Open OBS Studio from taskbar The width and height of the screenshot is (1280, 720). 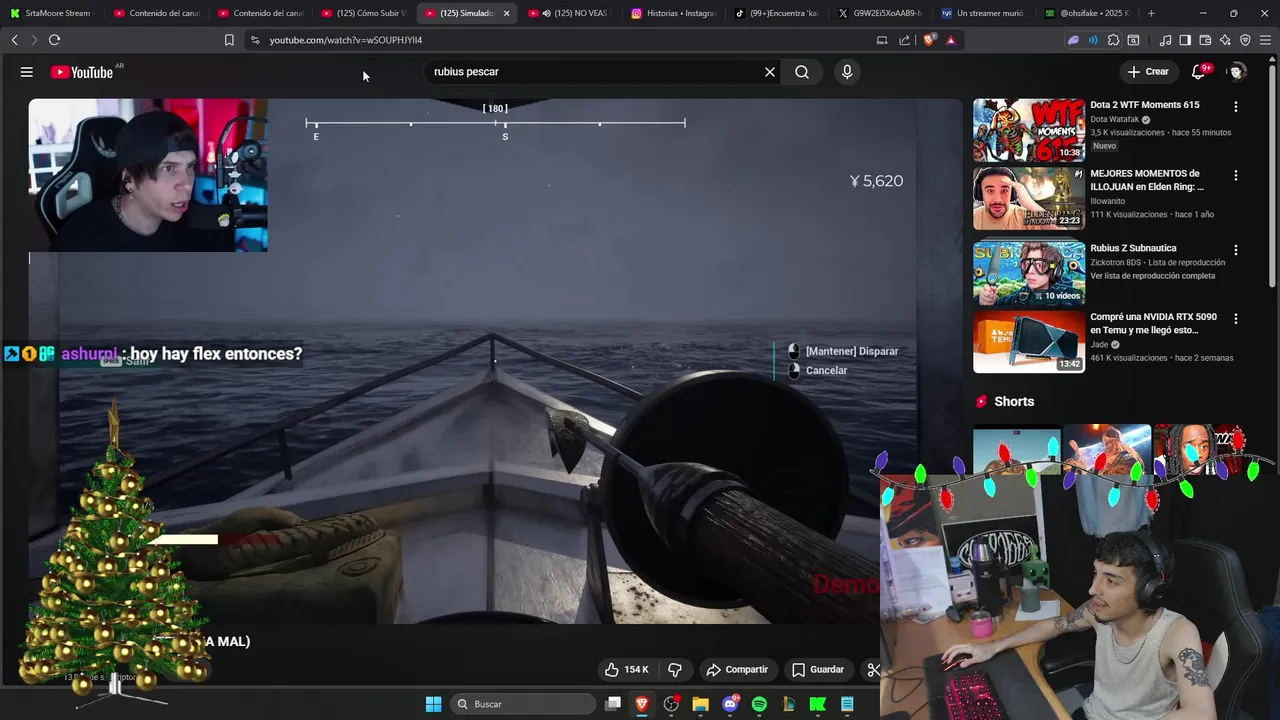671,704
